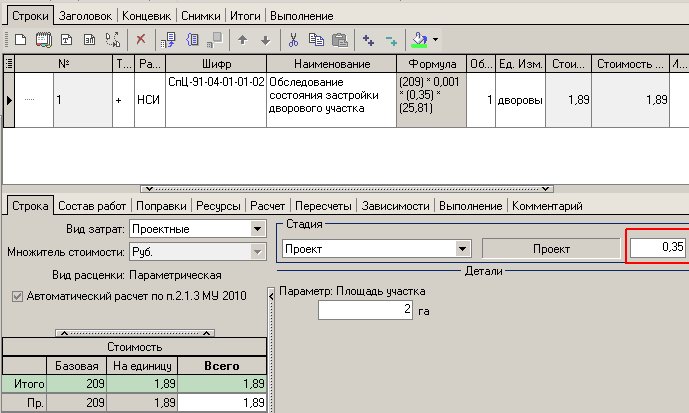Click the Пр. row Всего value 1,89
The width and height of the screenshot is (689, 413).
coord(222,402)
